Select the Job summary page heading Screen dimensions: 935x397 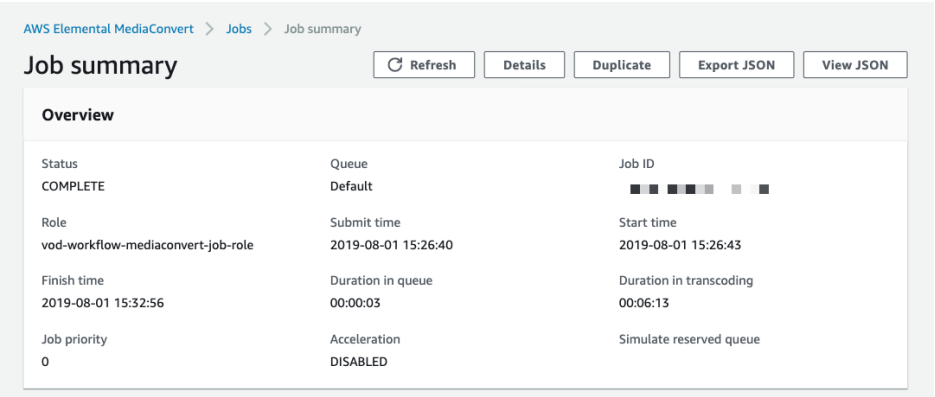(x=100, y=66)
